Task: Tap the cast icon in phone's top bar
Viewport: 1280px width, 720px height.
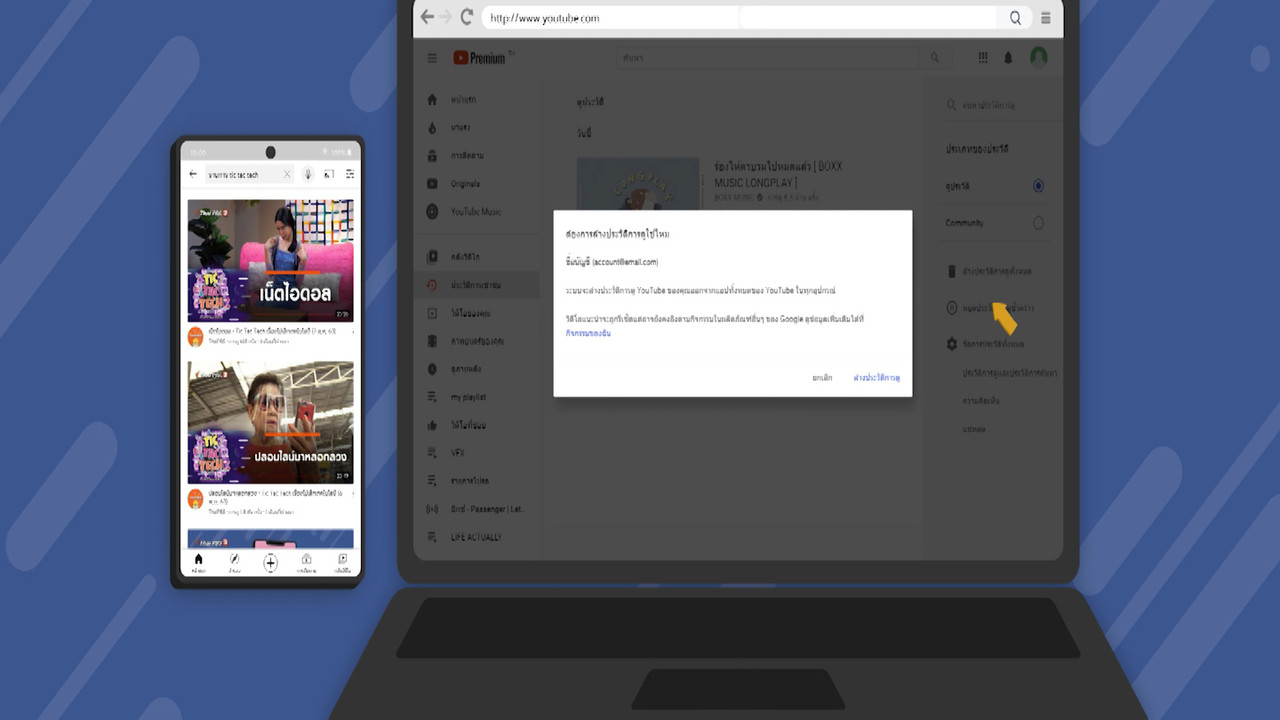Action: [x=329, y=174]
